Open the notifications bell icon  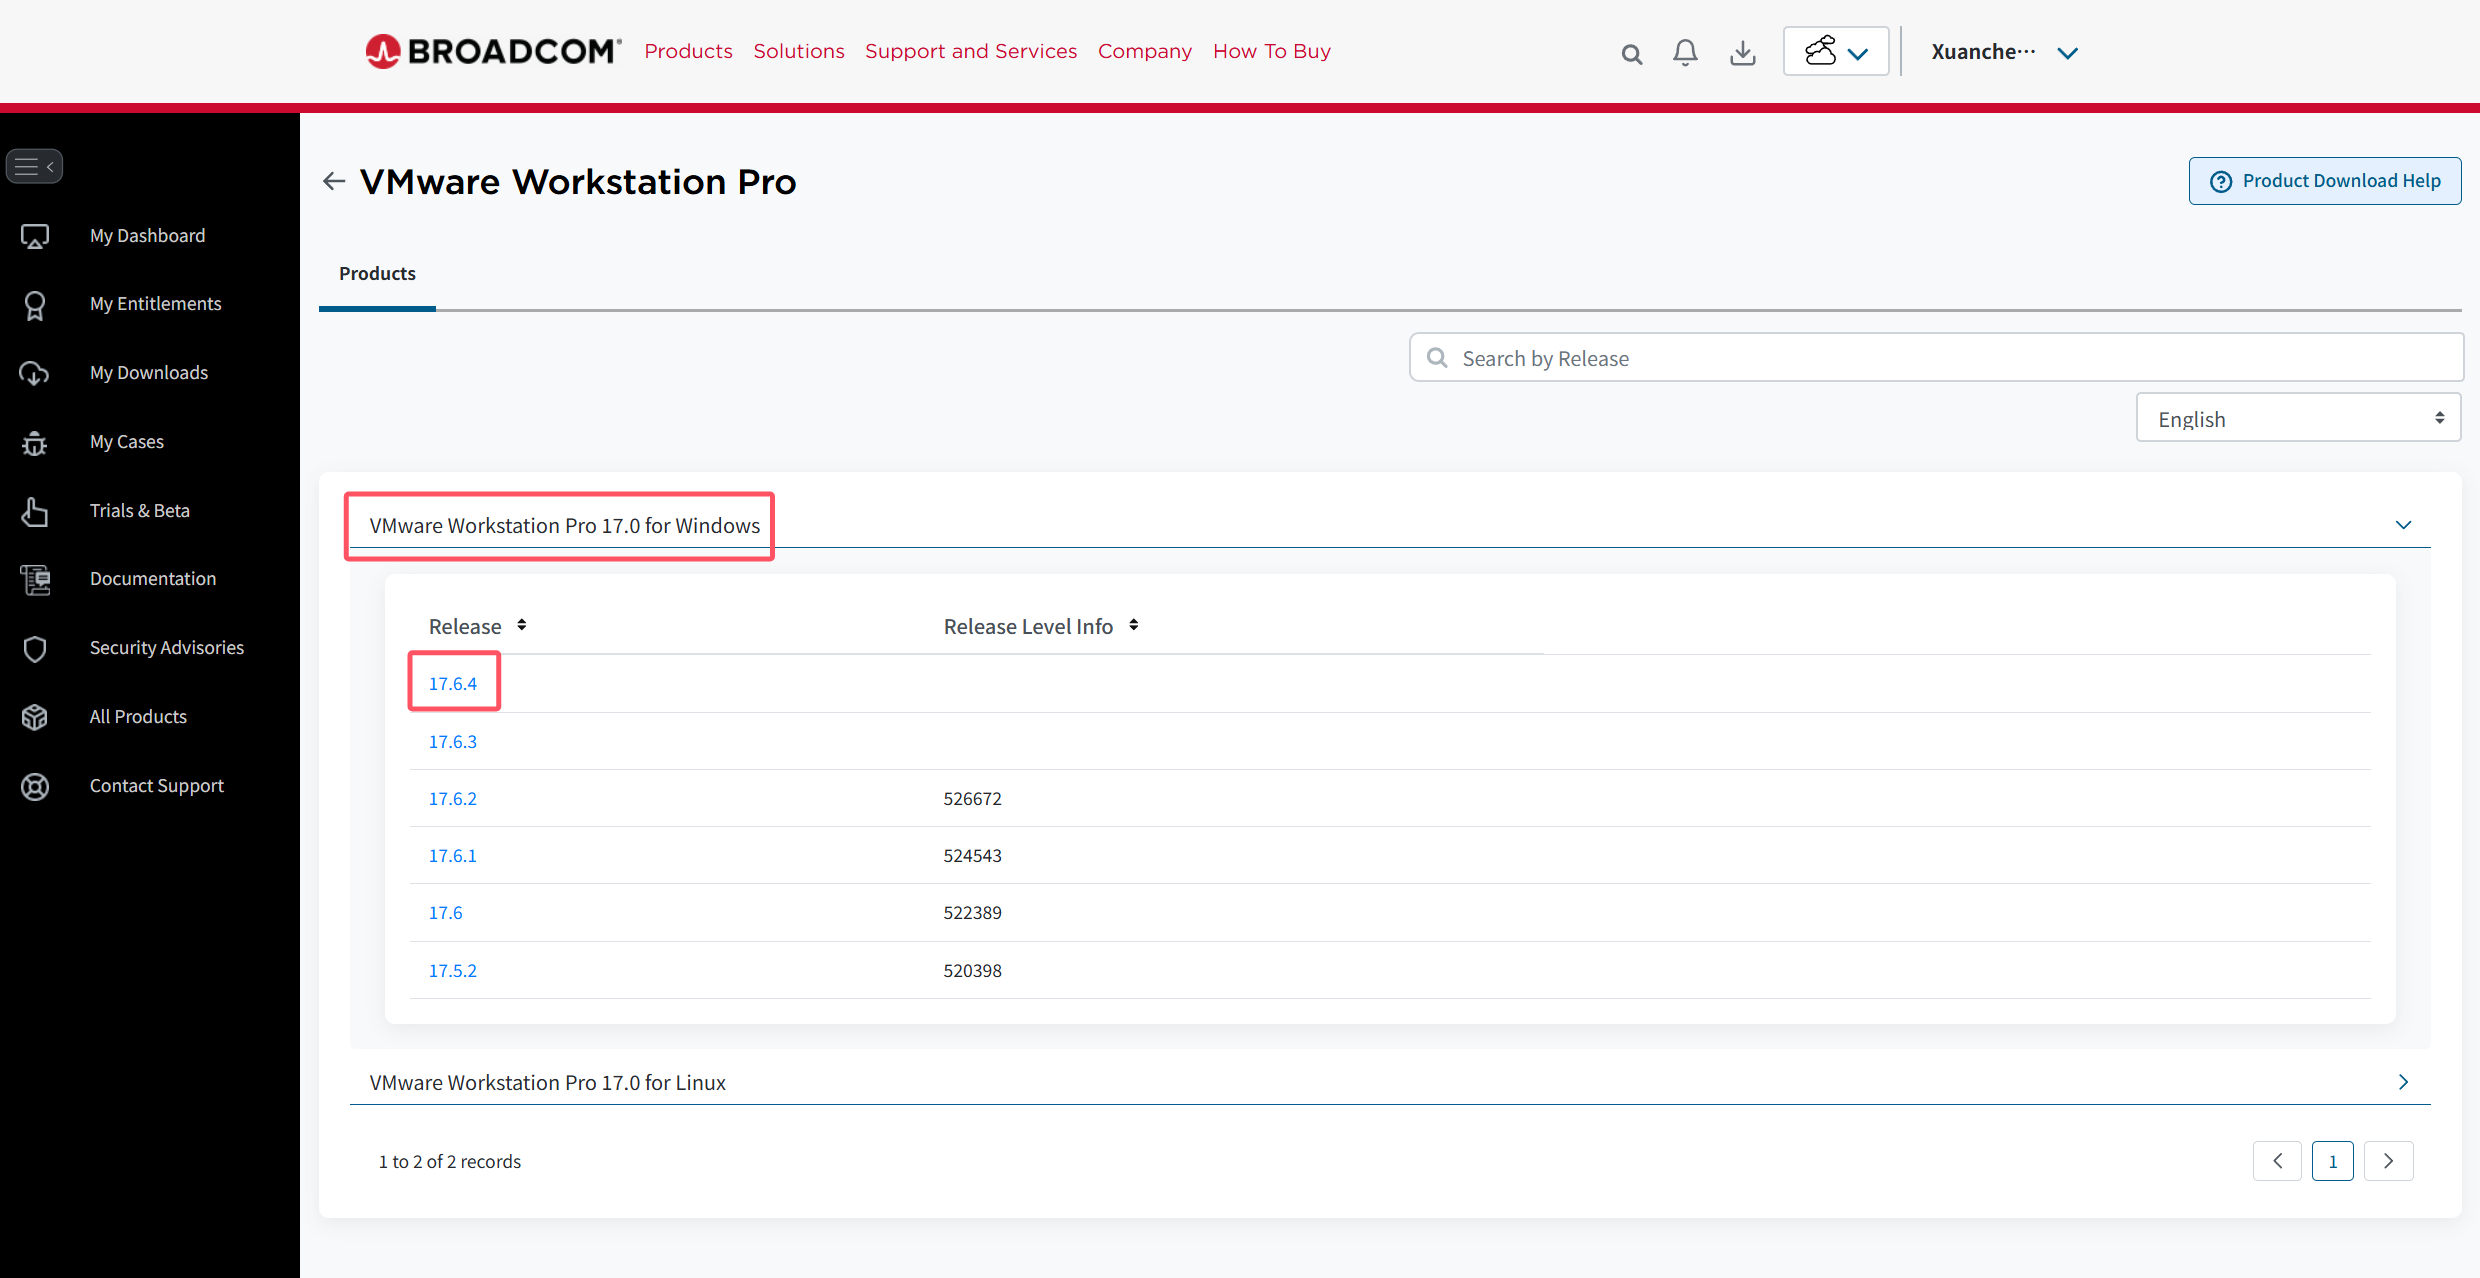pos(1685,52)
